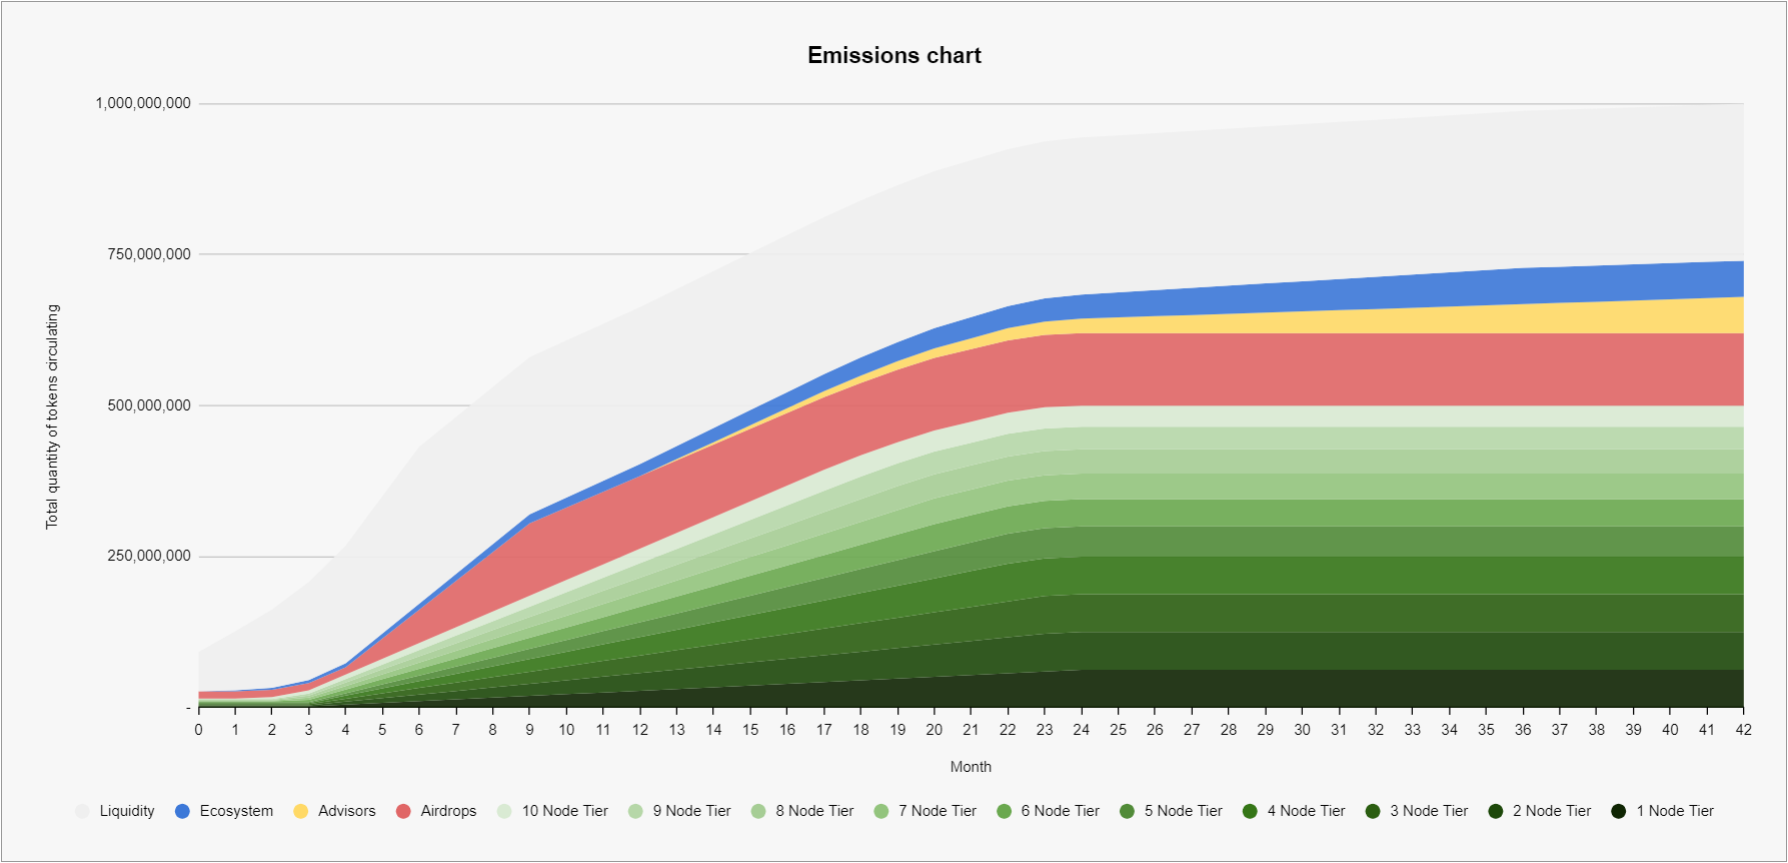The width and height of the screenshot is (1788, 863).
Task: Select the 6 Node Tier legend entry
Action: click(x=1059, y=811)
